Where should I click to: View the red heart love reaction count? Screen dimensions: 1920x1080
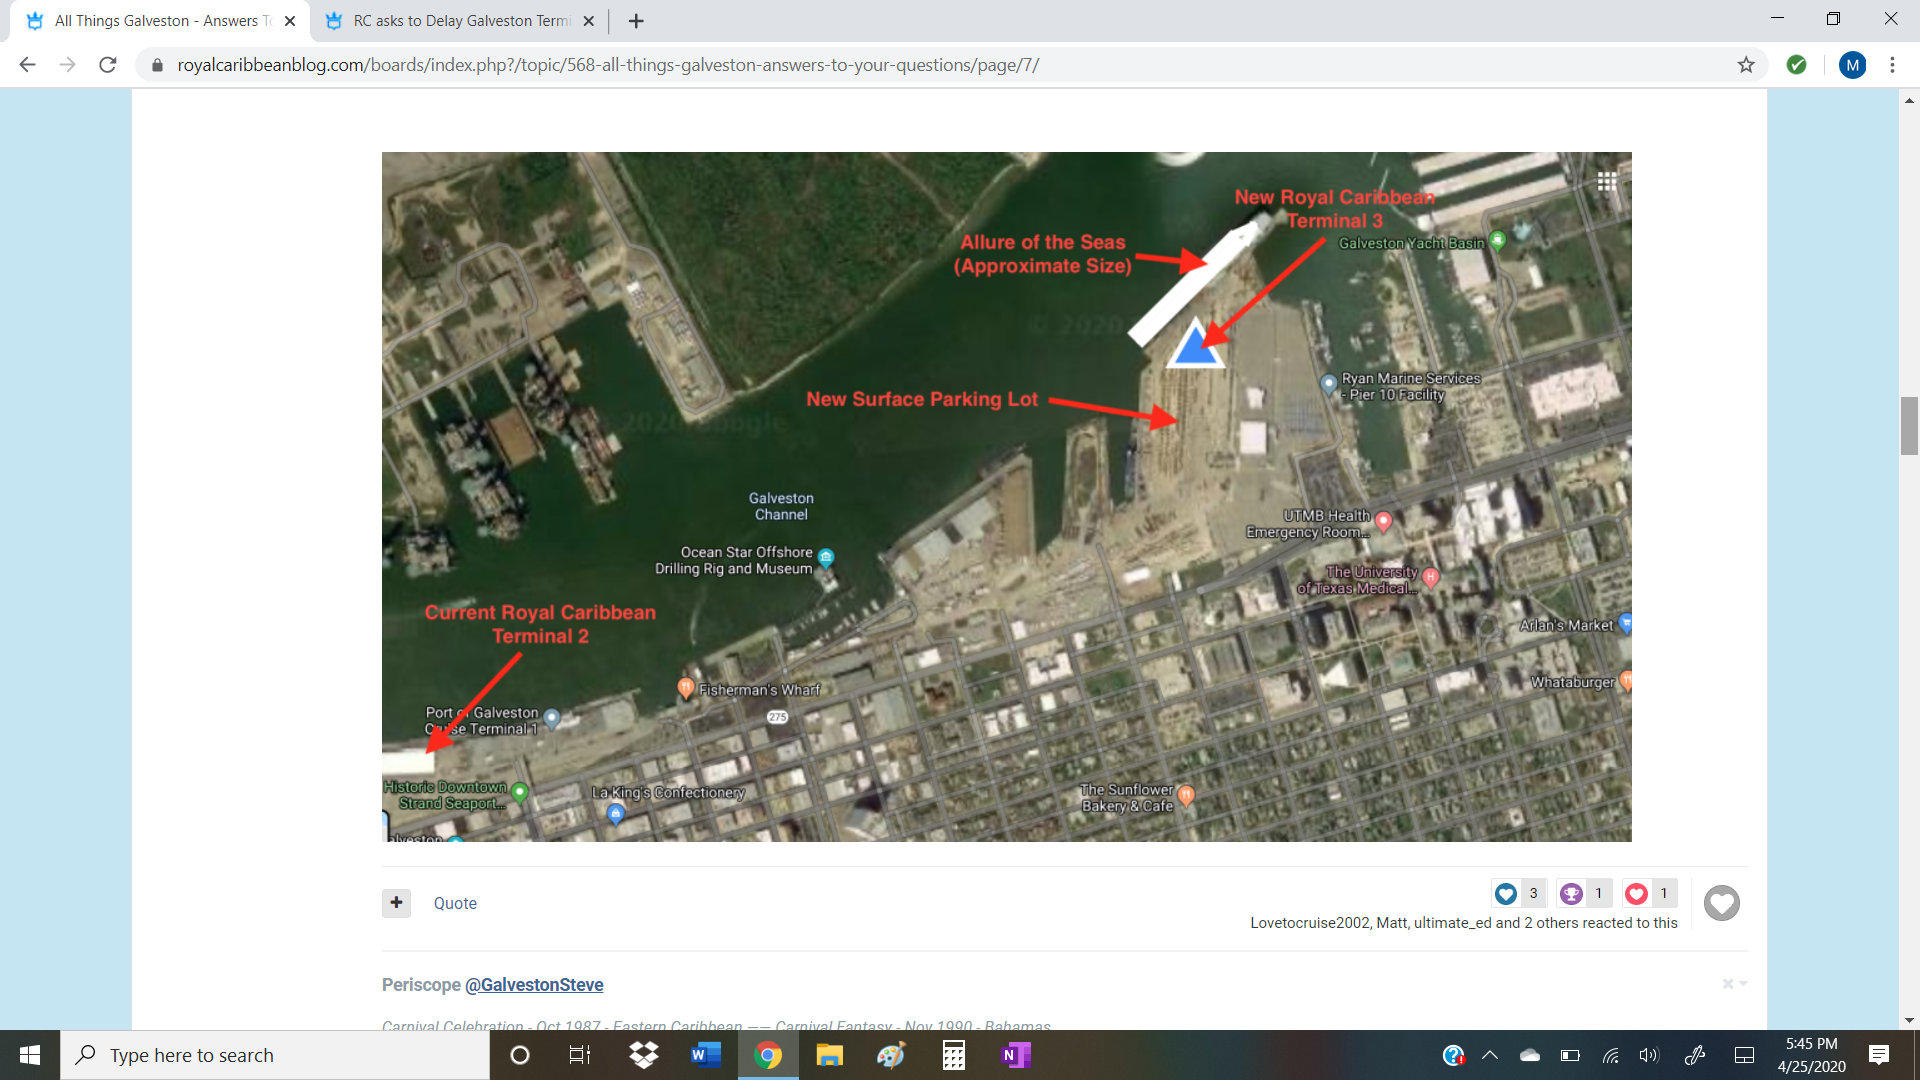[1650, 893]
